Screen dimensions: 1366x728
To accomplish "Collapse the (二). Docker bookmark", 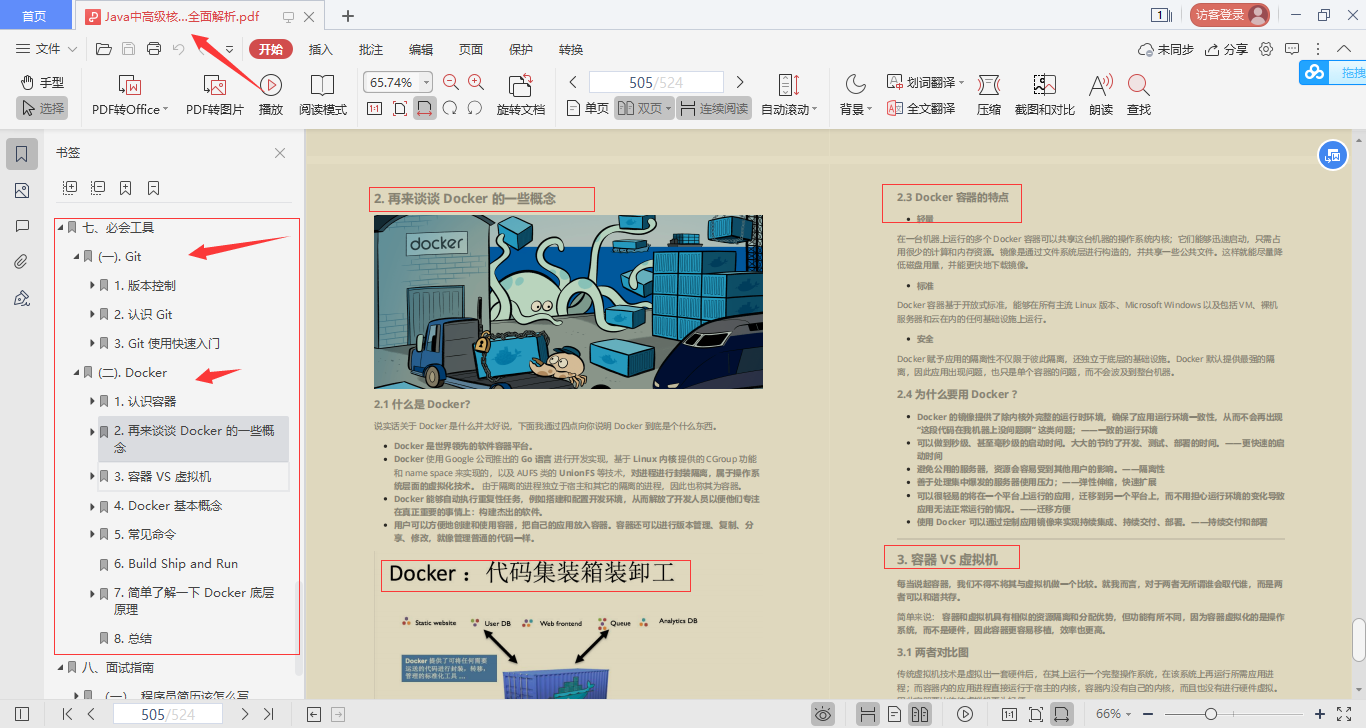I will [x=76, y=373].
